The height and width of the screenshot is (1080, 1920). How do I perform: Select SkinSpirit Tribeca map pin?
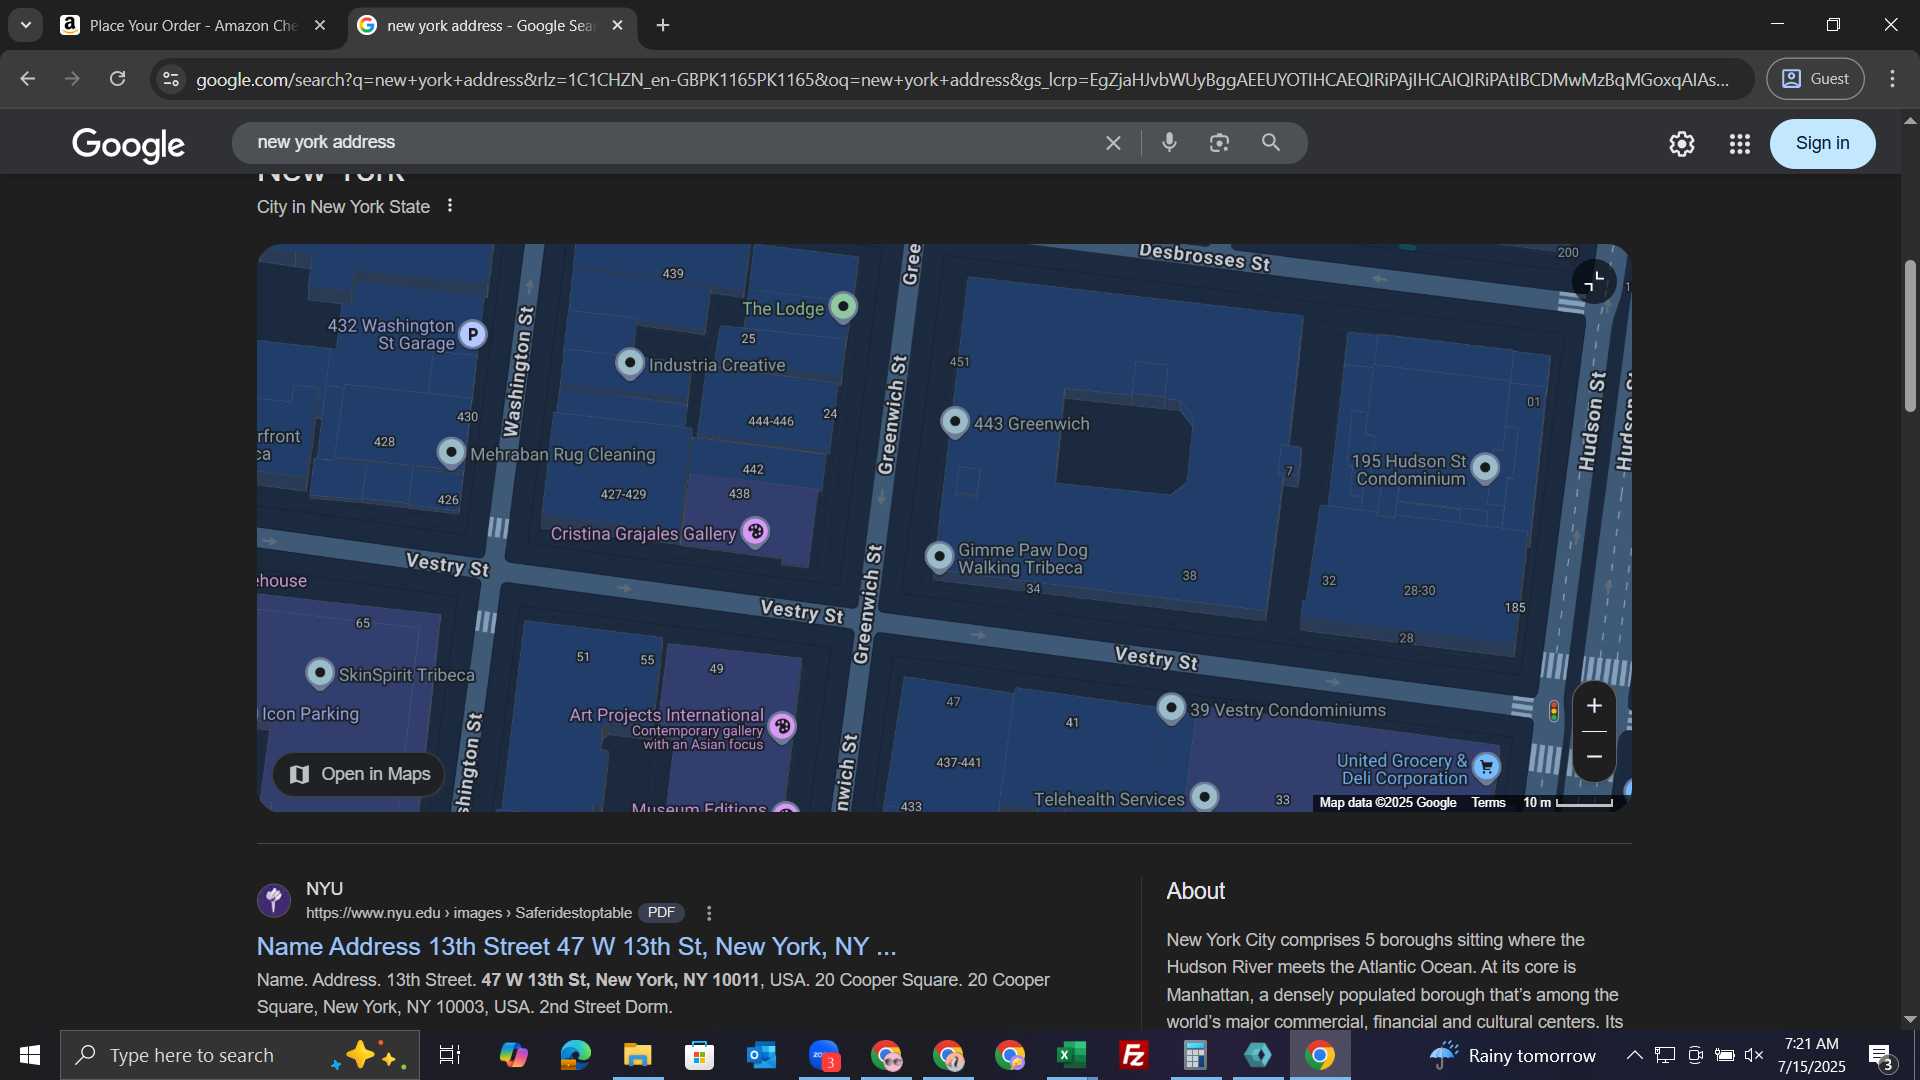click(320, 672)
